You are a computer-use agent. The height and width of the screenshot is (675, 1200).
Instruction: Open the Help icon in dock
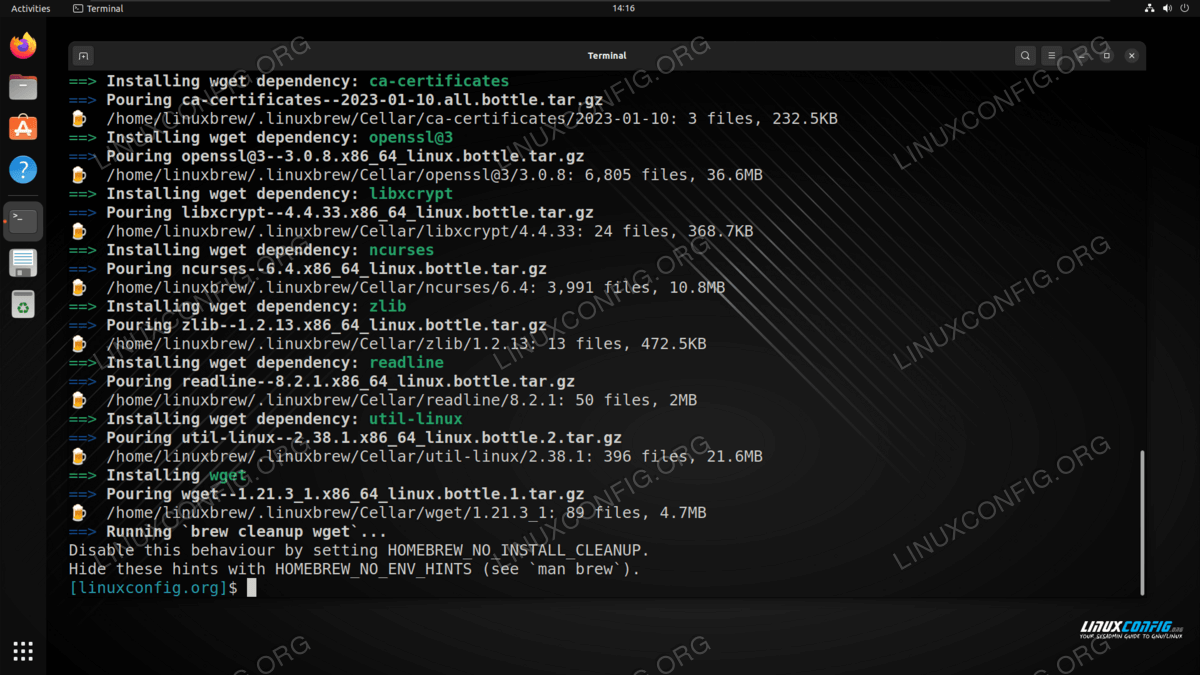point(23,169)
